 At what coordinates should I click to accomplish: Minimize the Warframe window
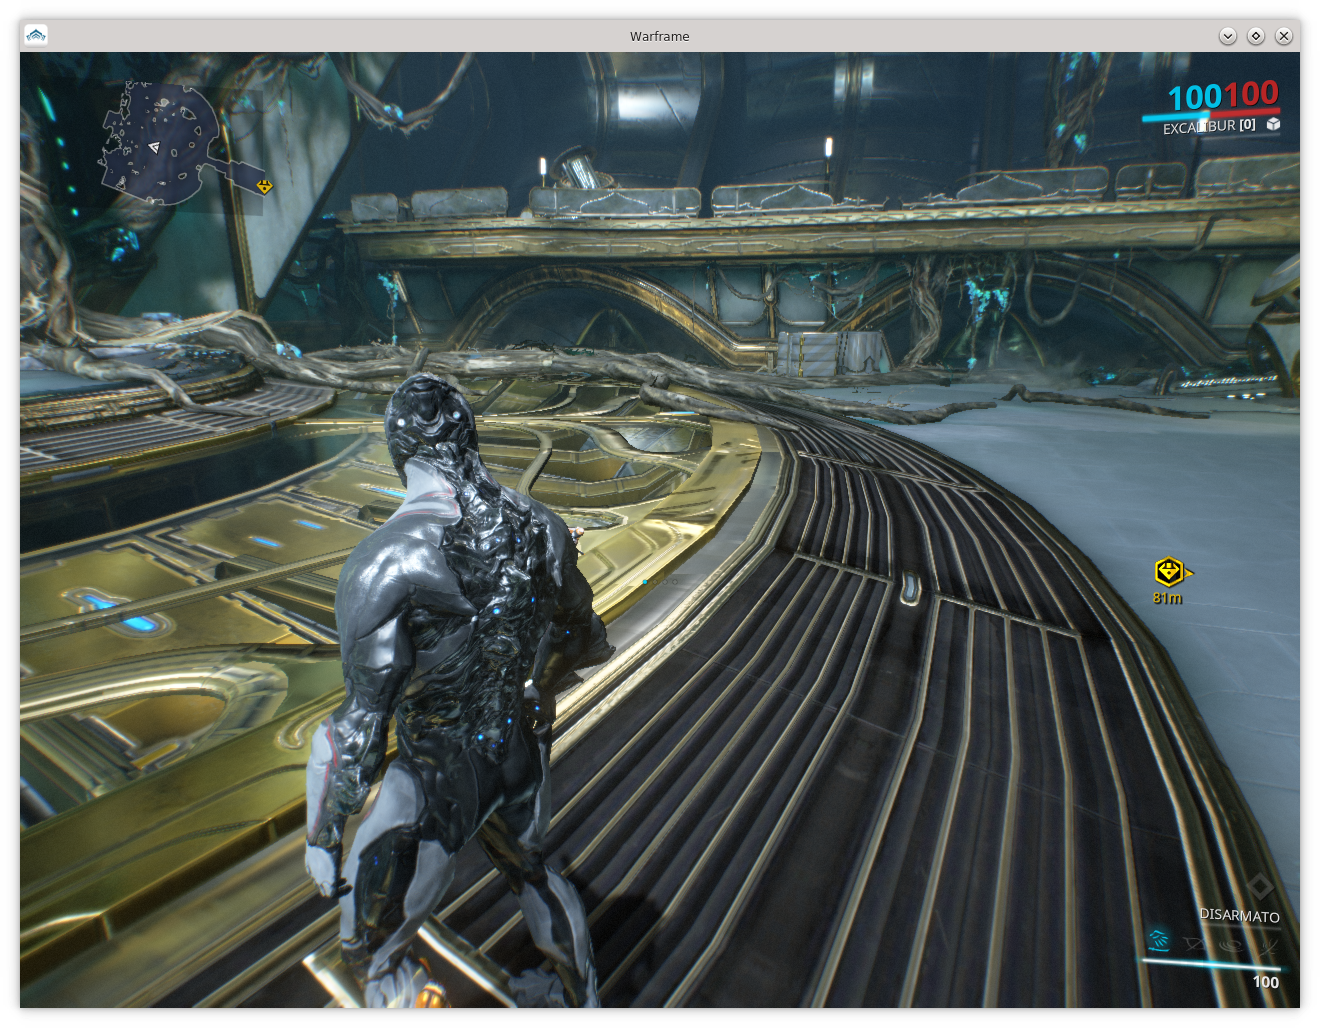[1228, 36]
